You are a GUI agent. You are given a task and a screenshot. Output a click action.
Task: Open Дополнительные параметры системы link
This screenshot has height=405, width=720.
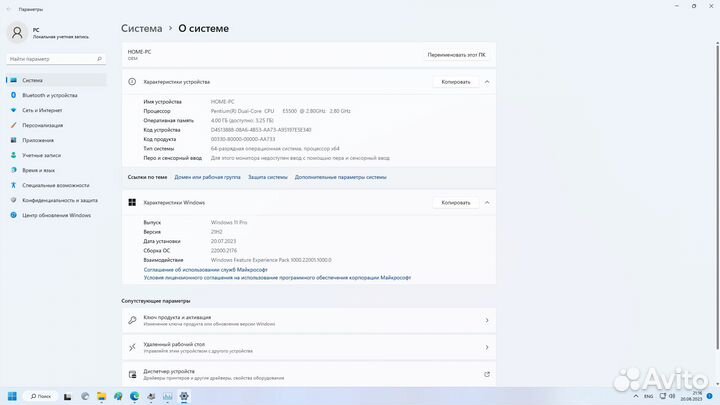340,177
